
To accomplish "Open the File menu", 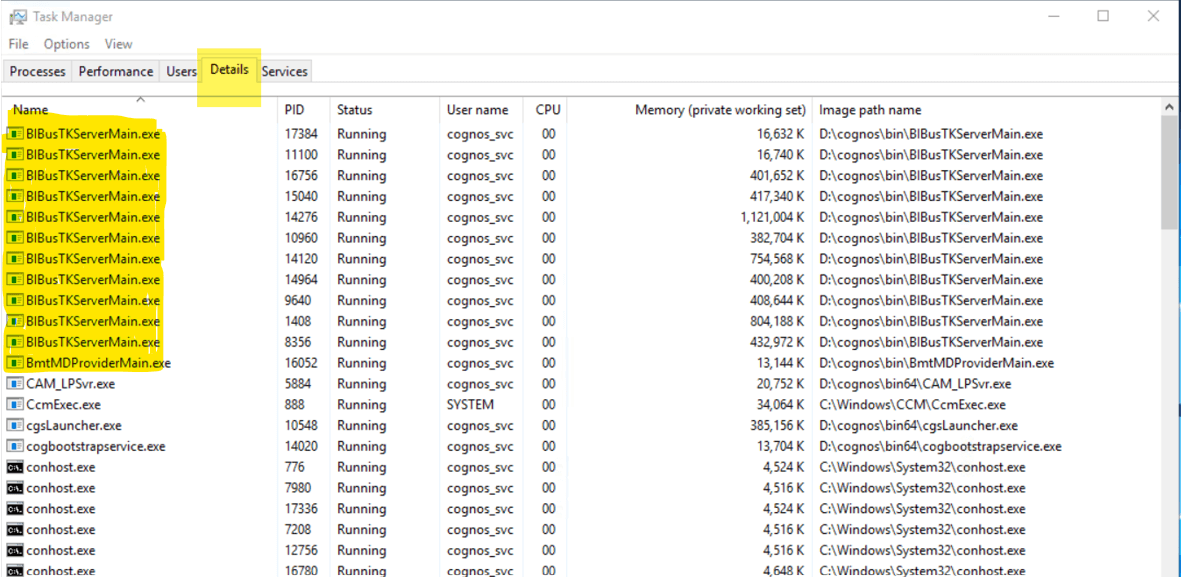I will point(19,44).
